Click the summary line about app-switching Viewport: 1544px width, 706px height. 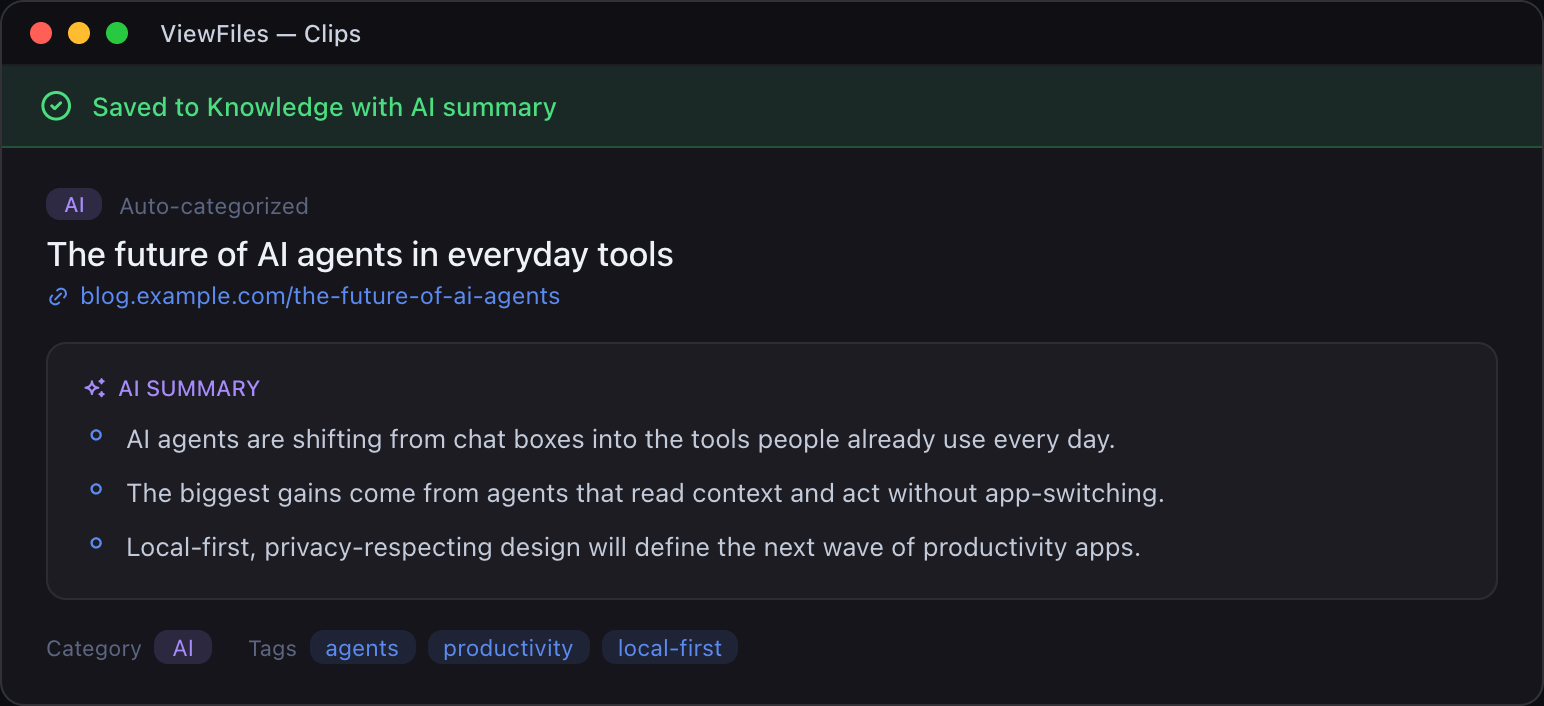coord(645,493)
